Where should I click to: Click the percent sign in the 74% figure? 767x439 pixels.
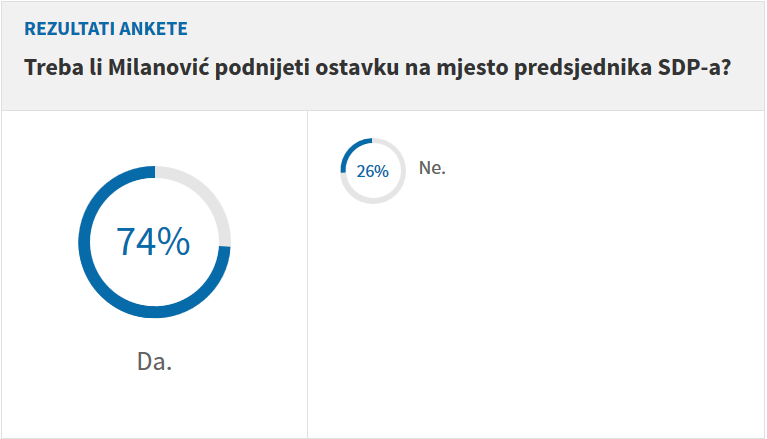pyautogui.click(x=175, y=242)
